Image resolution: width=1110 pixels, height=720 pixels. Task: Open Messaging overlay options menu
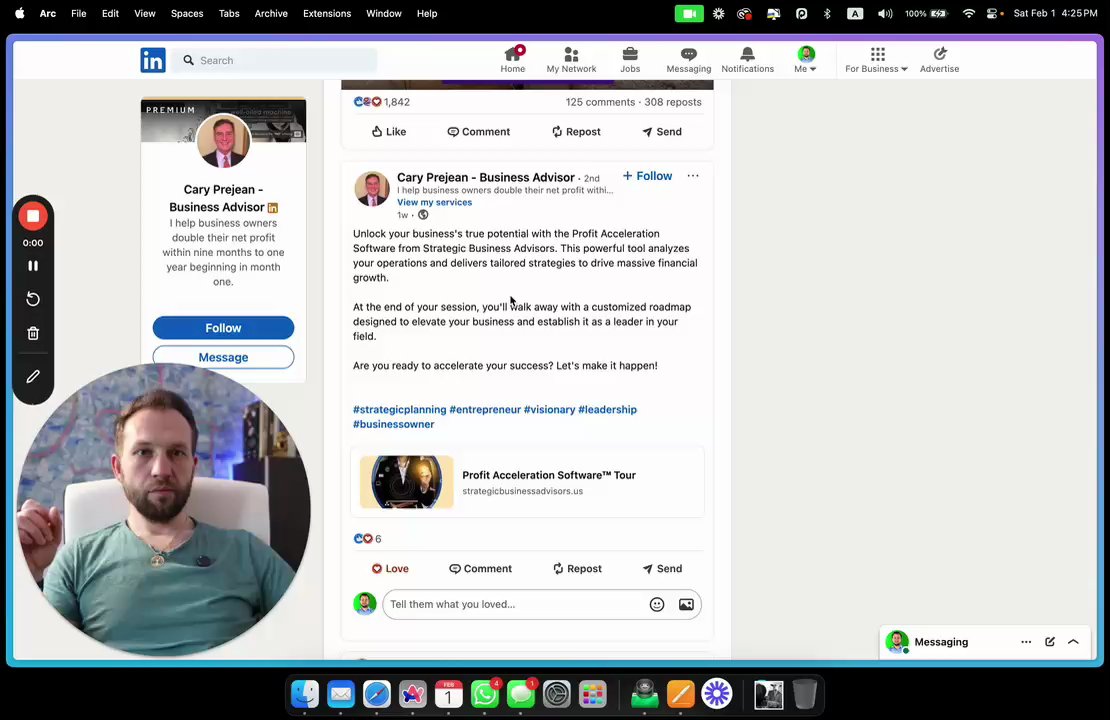pyautogui.click(x=1026, y=642)
